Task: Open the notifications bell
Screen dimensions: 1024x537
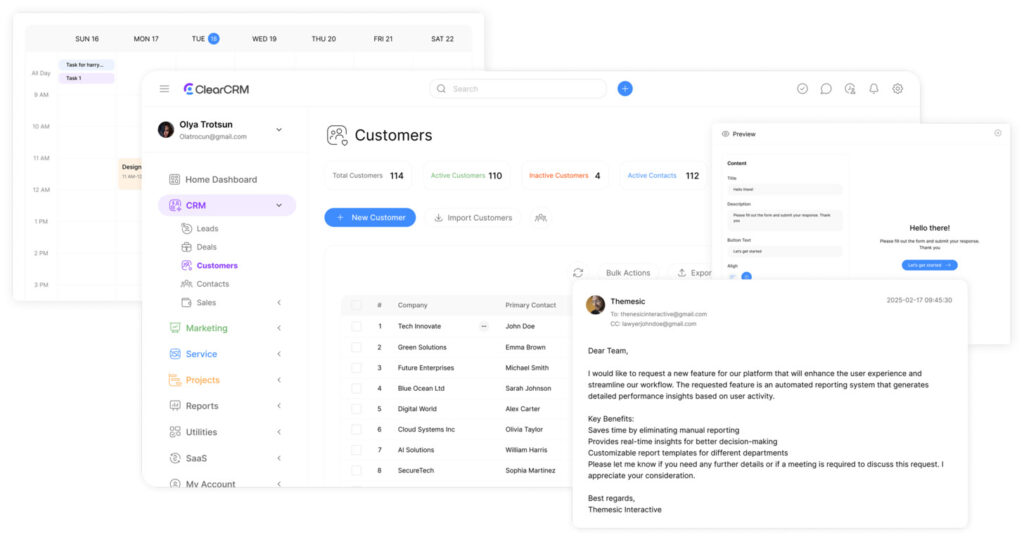Action: pyautogui.click(x=873, y=89)
